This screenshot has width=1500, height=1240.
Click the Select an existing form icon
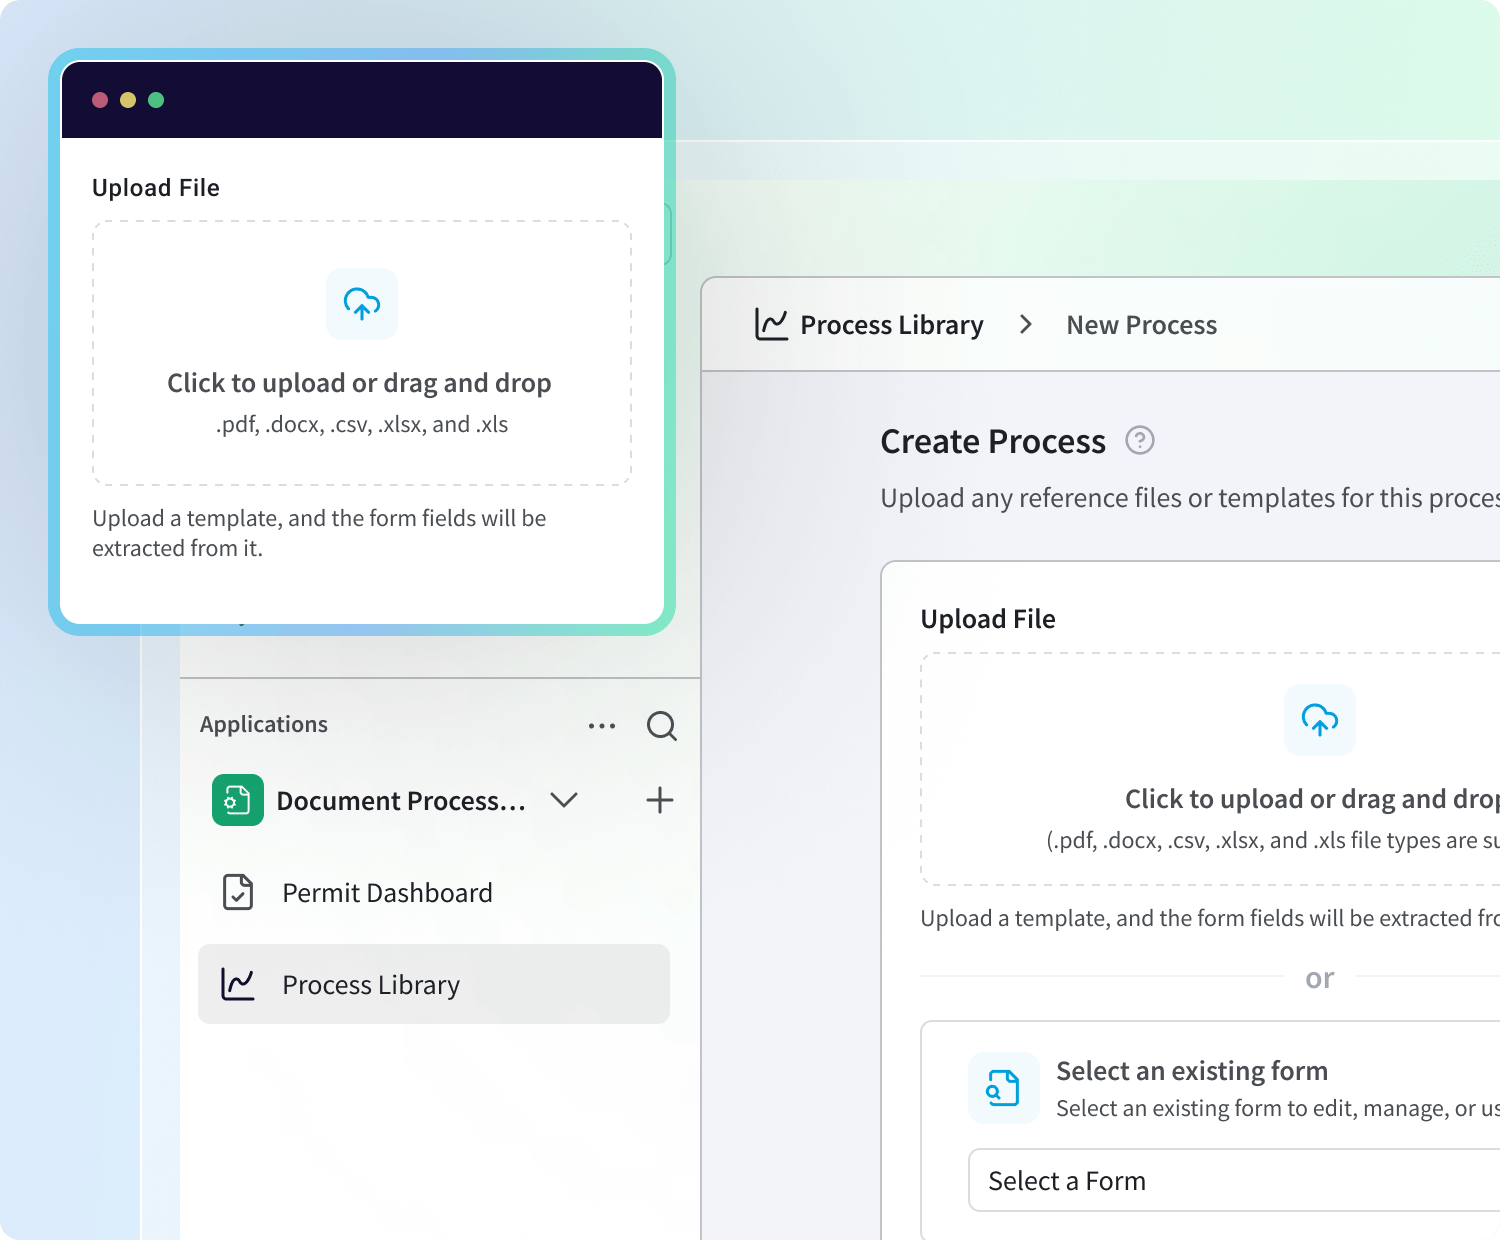pyautogui.click(x=1003, y=1088)
